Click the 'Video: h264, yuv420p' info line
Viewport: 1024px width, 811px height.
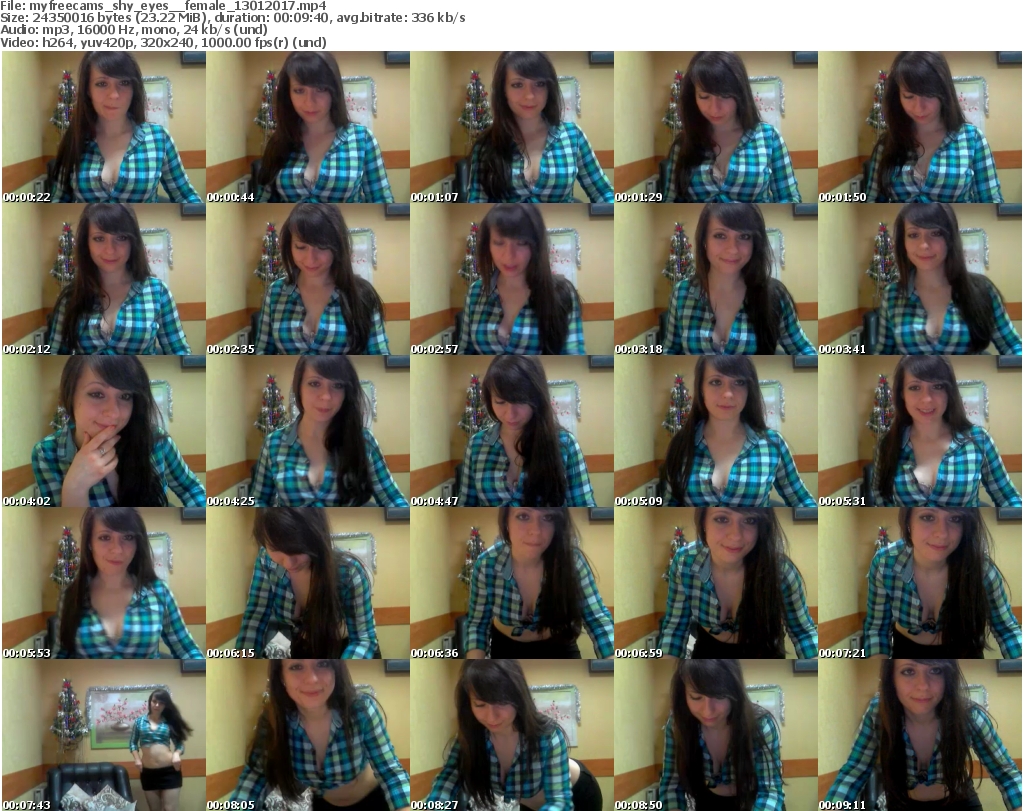[163, 42]
